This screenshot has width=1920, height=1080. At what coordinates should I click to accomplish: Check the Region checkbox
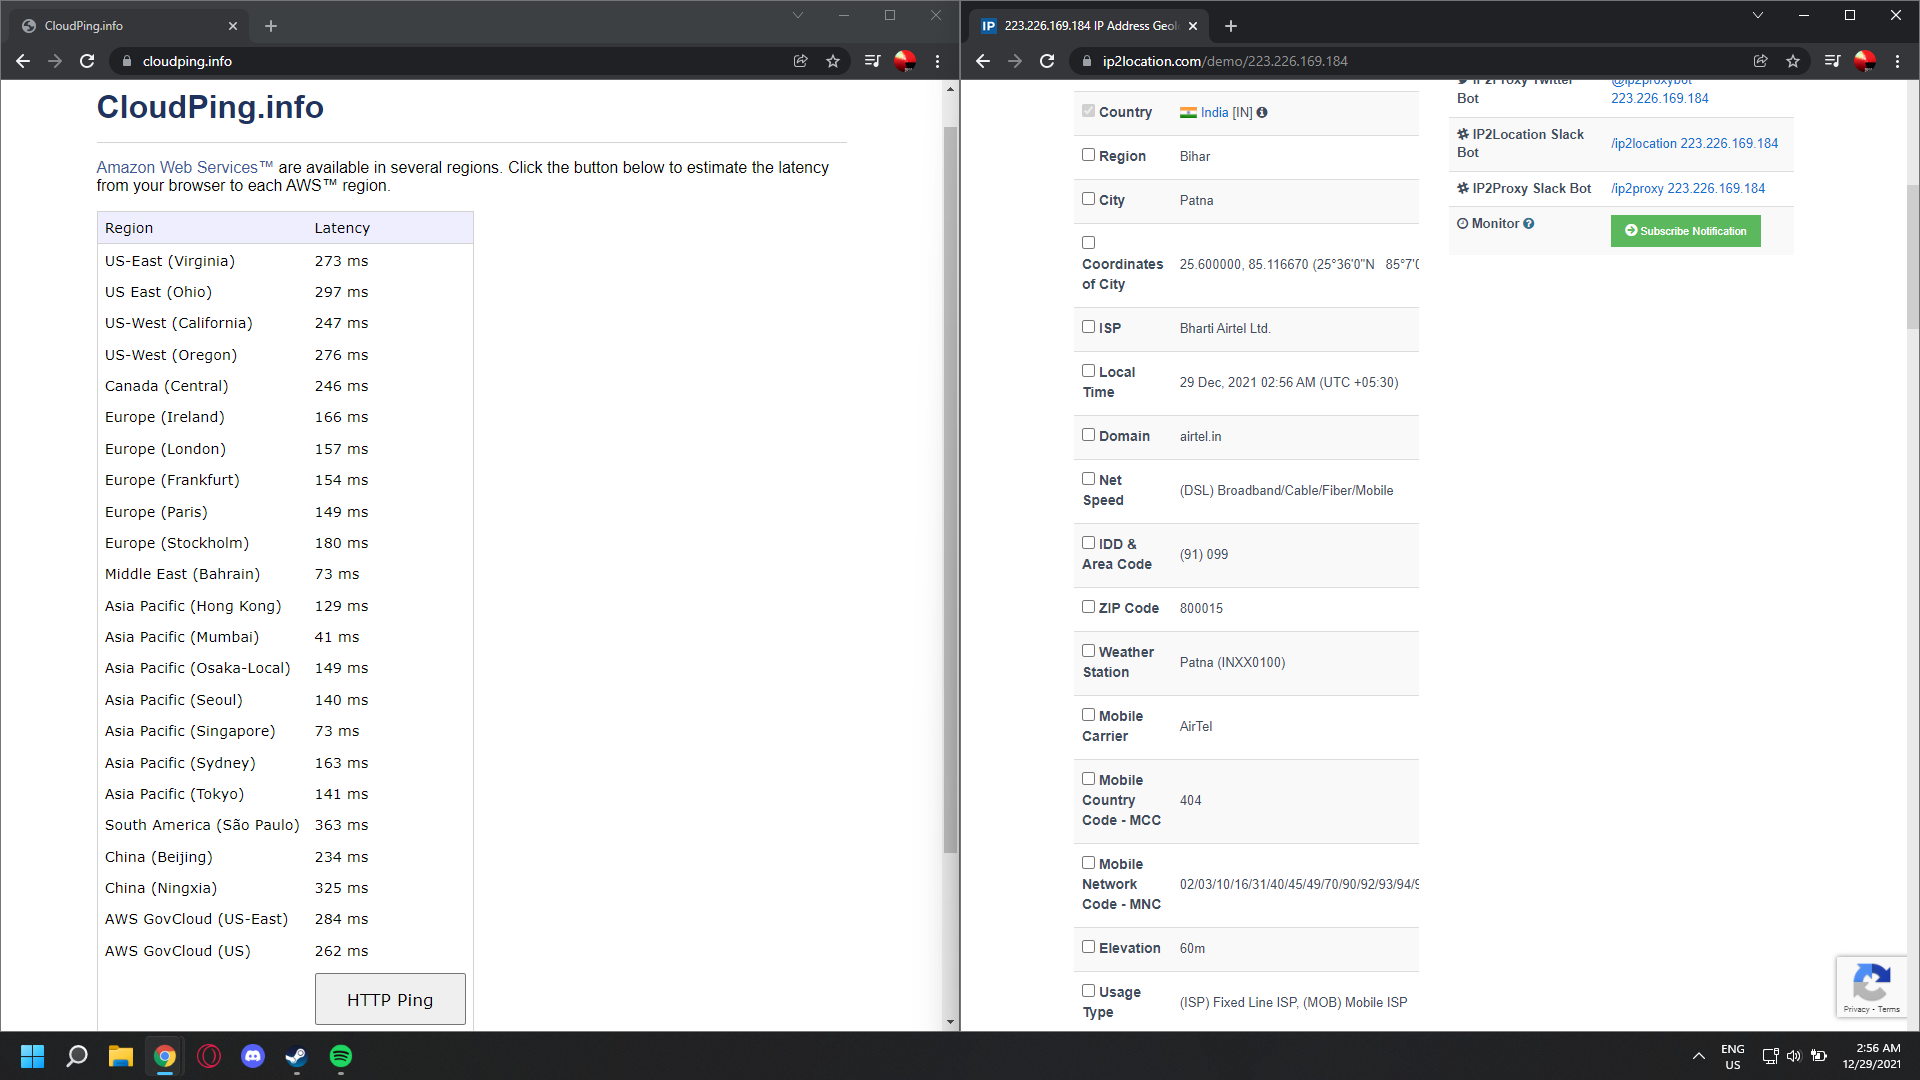pos(1088,155)
